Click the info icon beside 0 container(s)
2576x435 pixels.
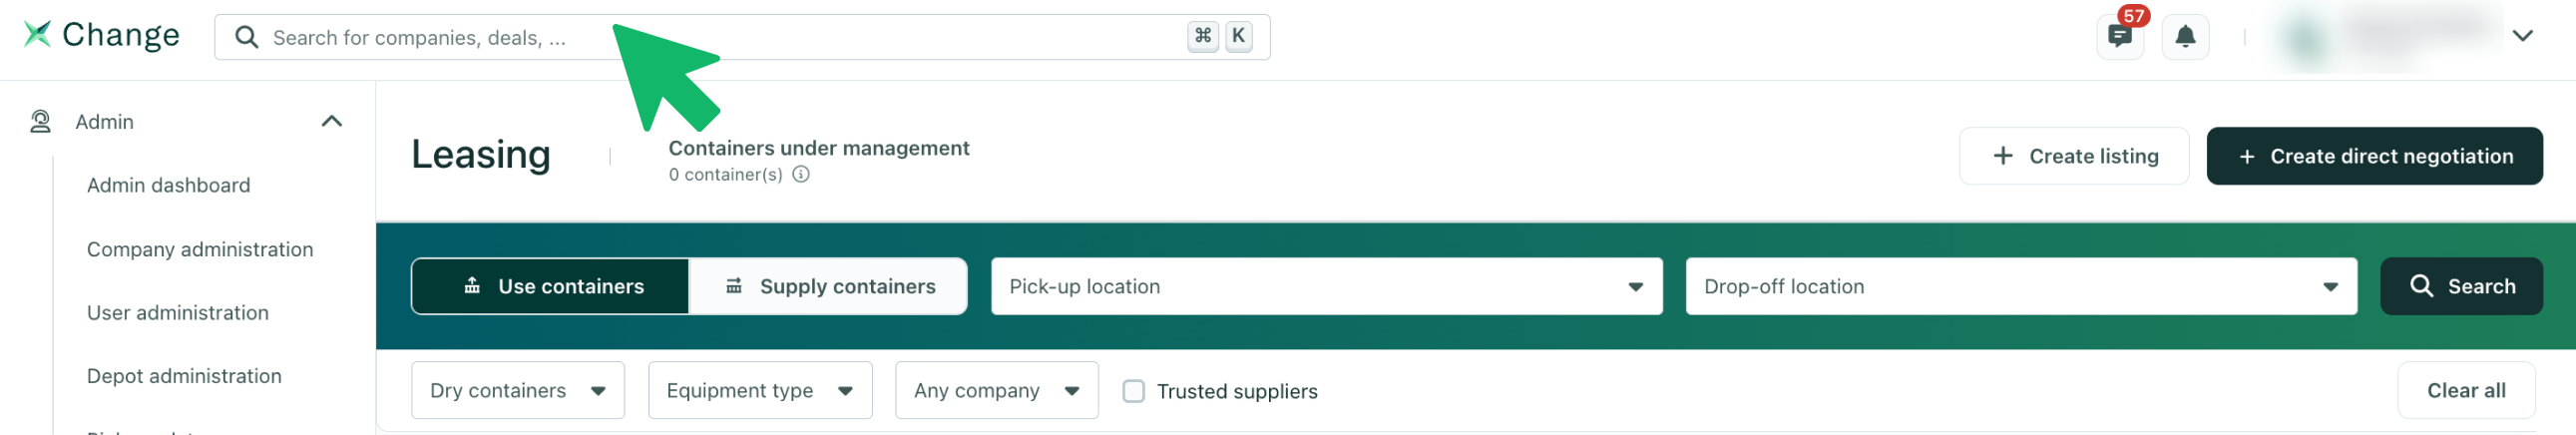tap(800, 174)
